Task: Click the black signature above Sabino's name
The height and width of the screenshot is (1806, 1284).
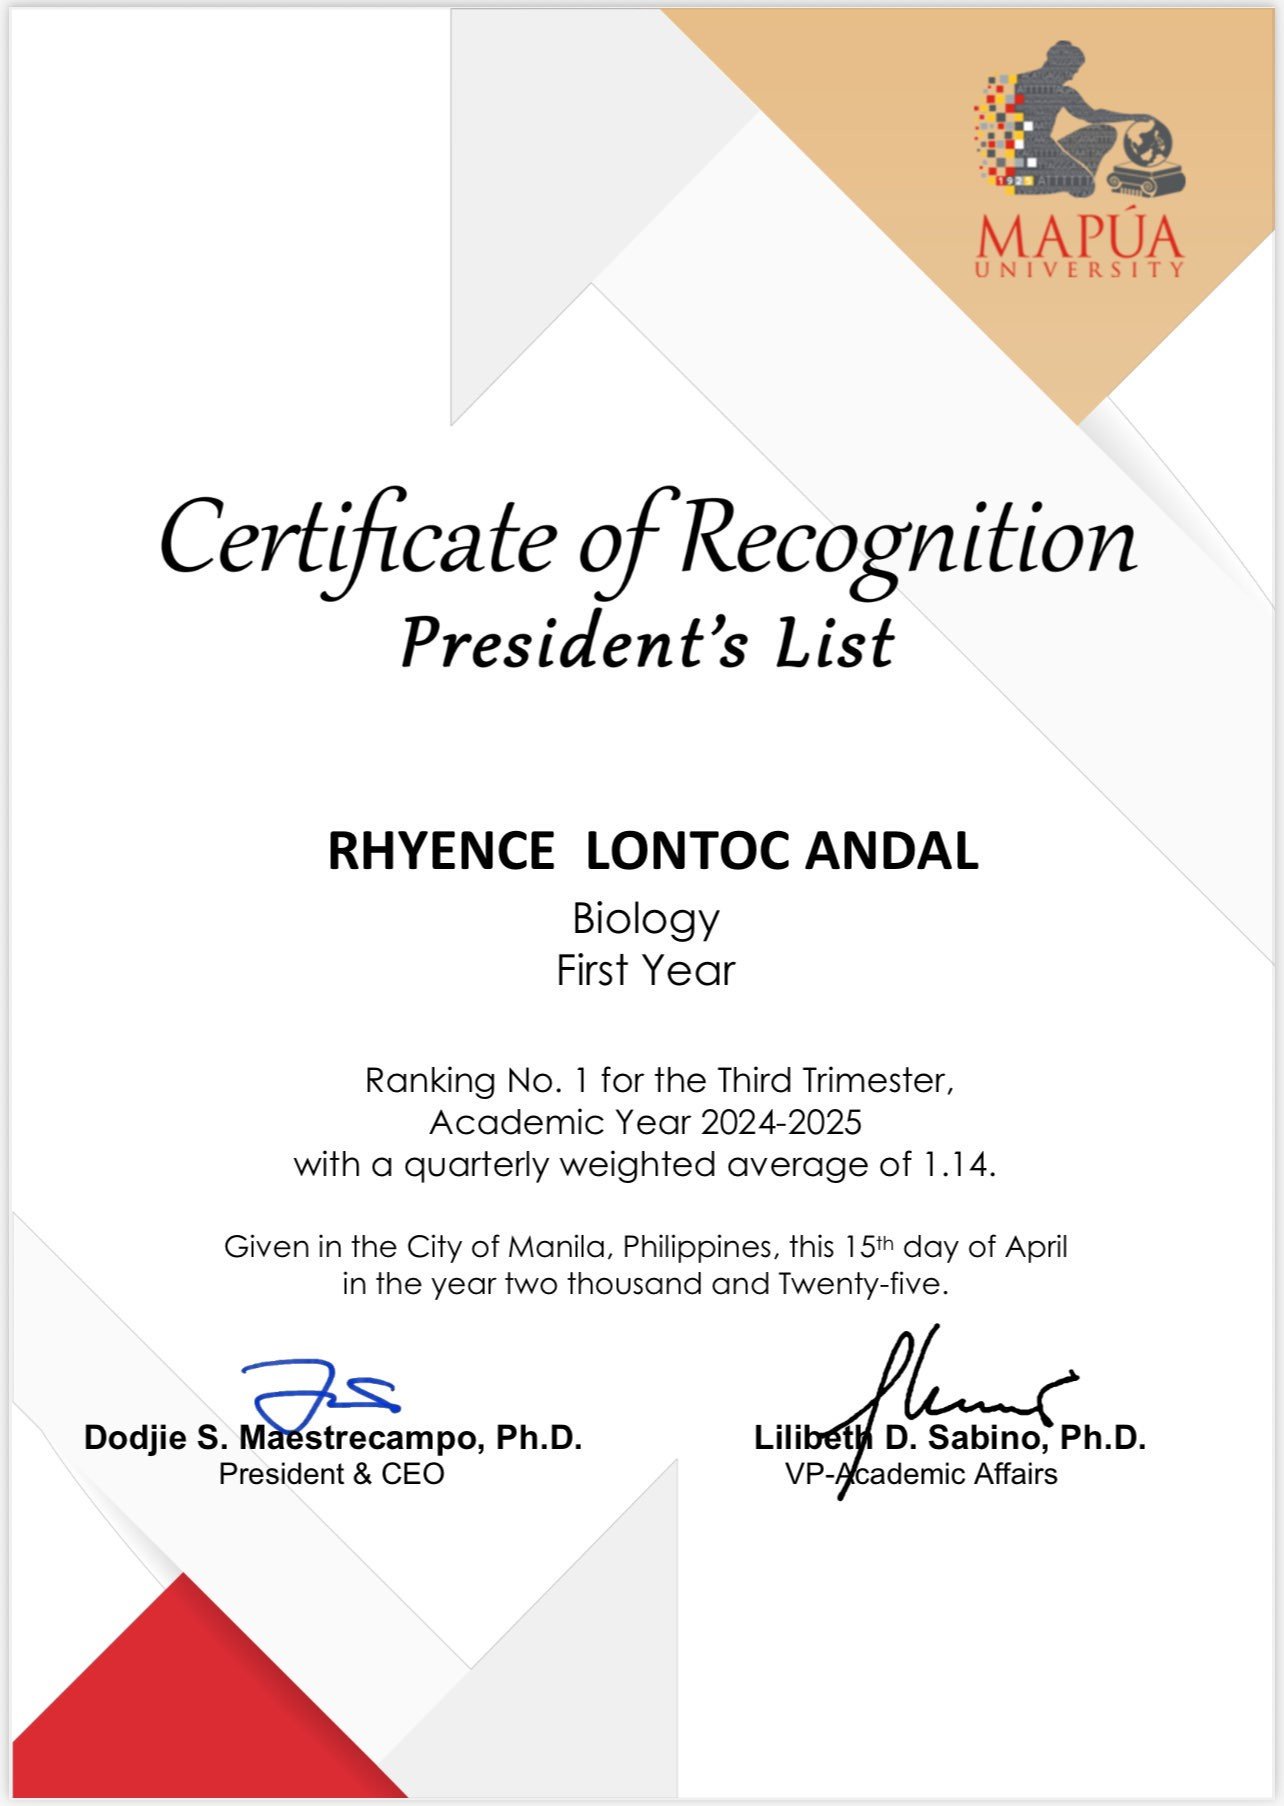Action: tap(950, 1410)
